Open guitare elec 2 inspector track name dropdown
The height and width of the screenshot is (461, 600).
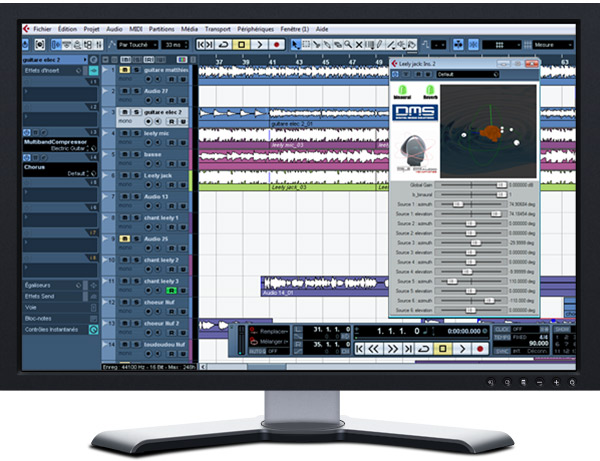coord(85,60)
